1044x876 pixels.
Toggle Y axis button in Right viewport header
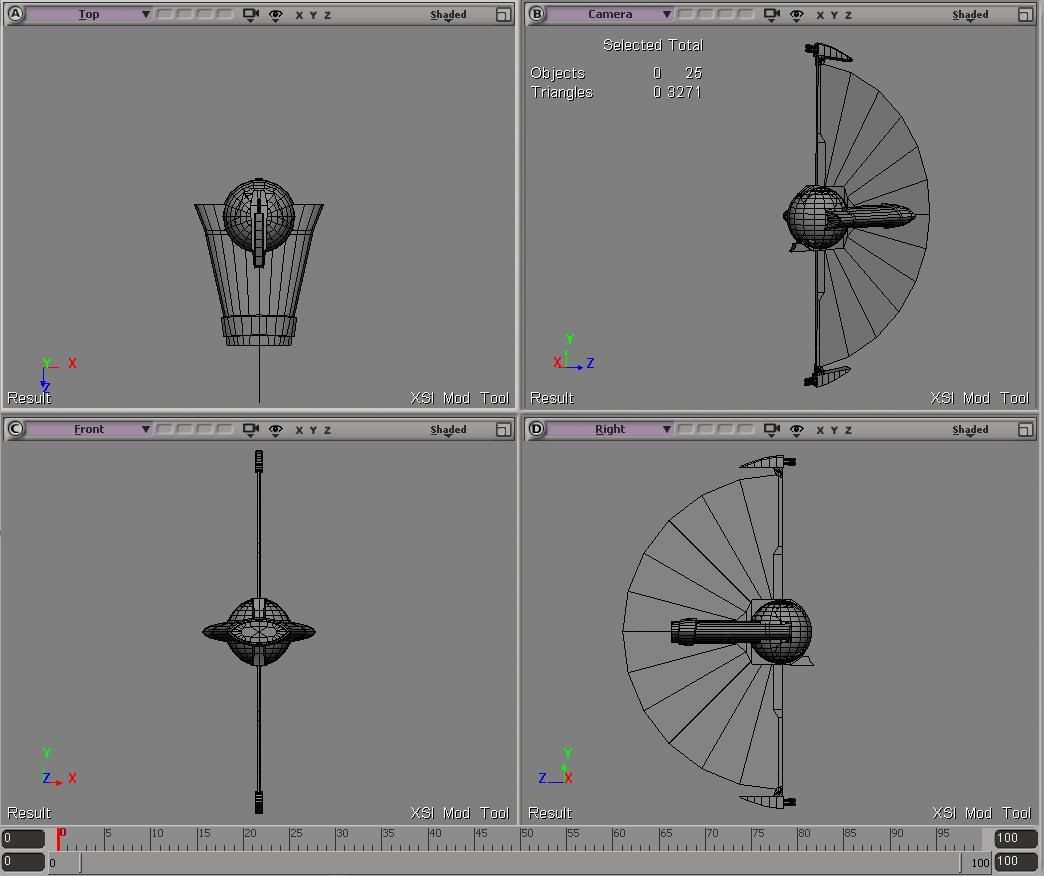point(834,430)
